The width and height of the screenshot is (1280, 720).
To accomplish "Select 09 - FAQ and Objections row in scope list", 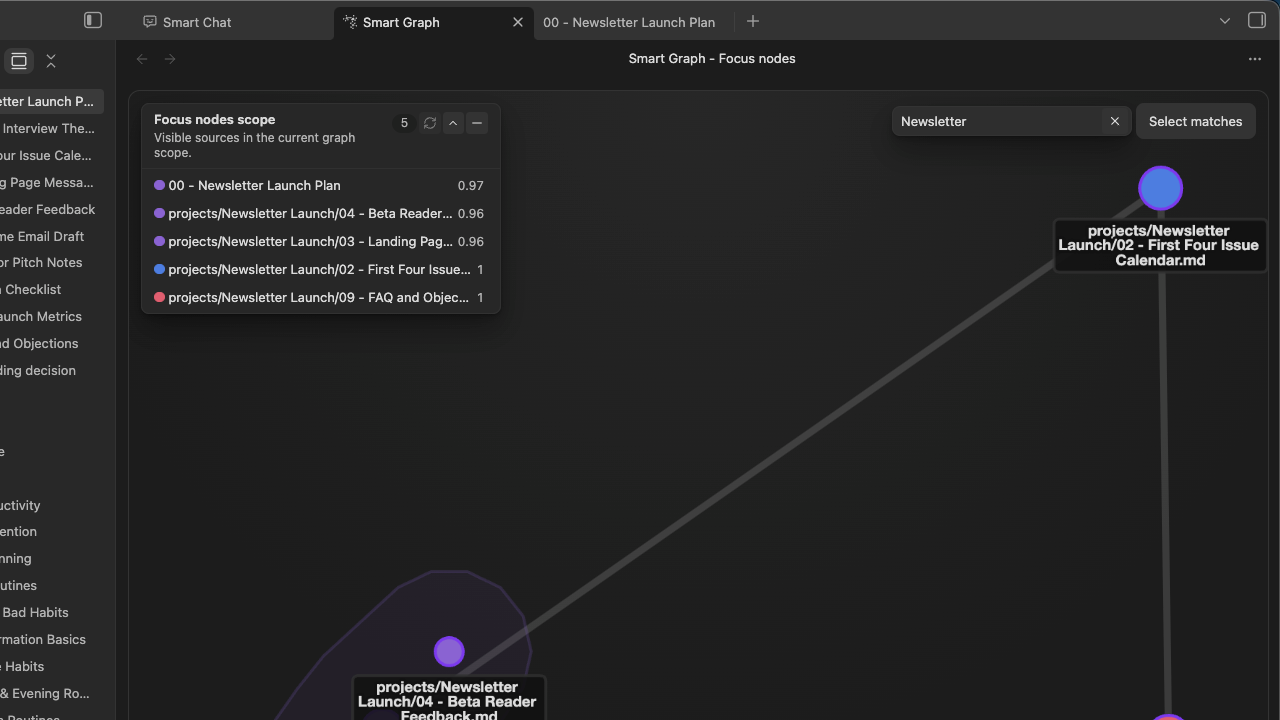I will pyautogui.click(x=320, y=298).
